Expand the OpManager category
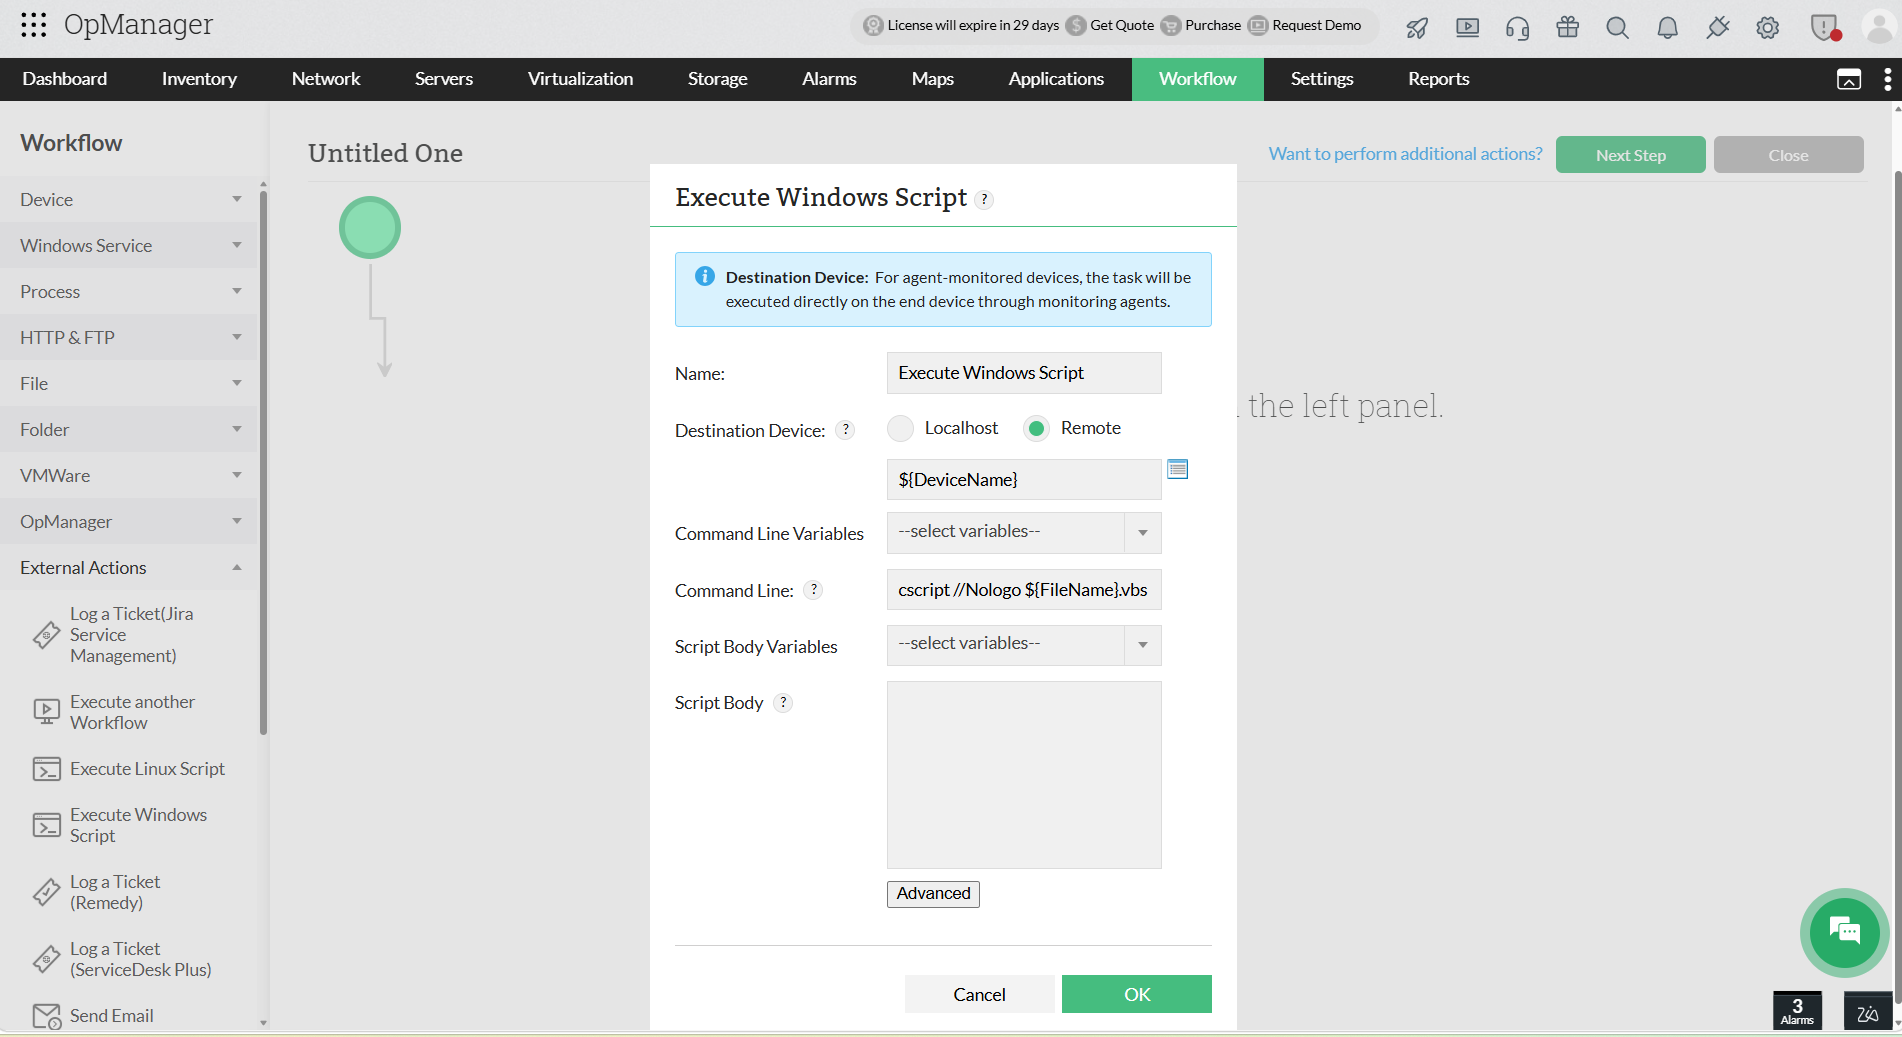1902x1037 pixels. 129,521
